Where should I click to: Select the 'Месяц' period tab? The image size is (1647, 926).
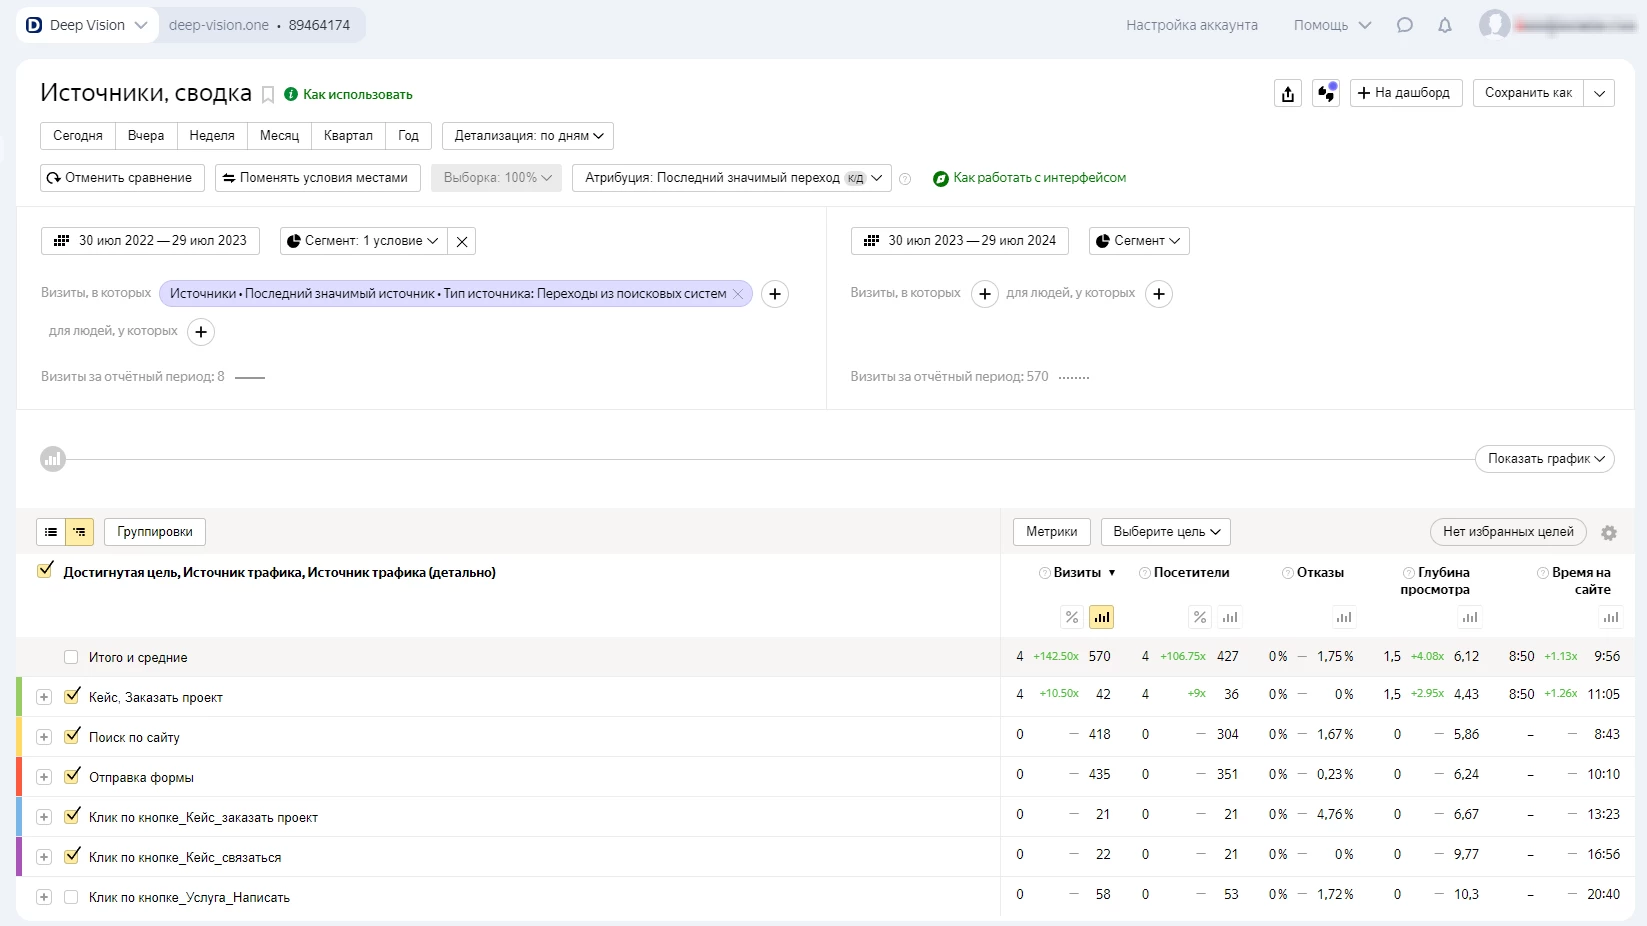[x=279, y=136]
